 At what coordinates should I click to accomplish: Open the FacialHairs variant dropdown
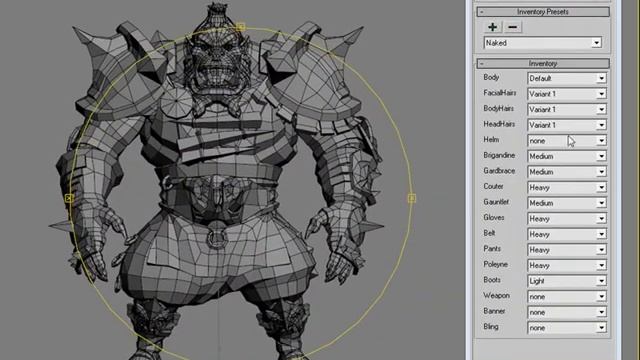(567, 94)
